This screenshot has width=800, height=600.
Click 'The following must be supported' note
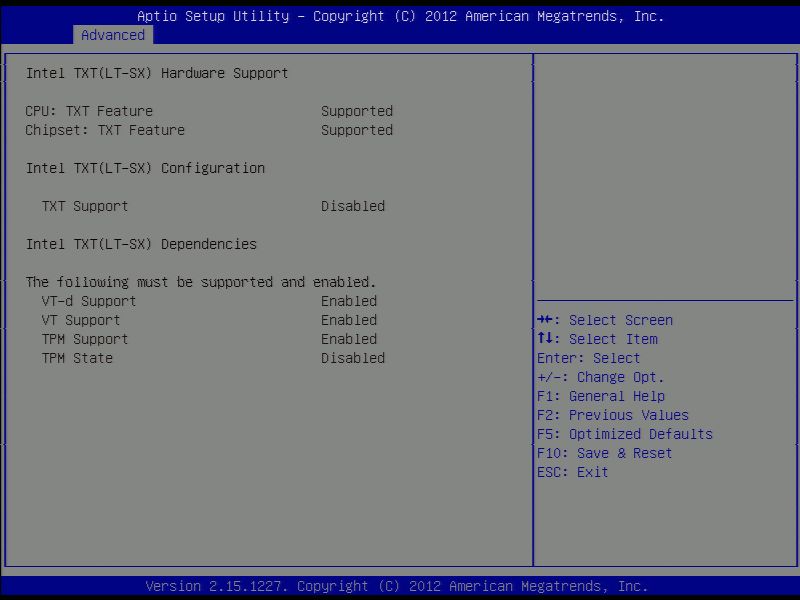[x=201, y=282]
